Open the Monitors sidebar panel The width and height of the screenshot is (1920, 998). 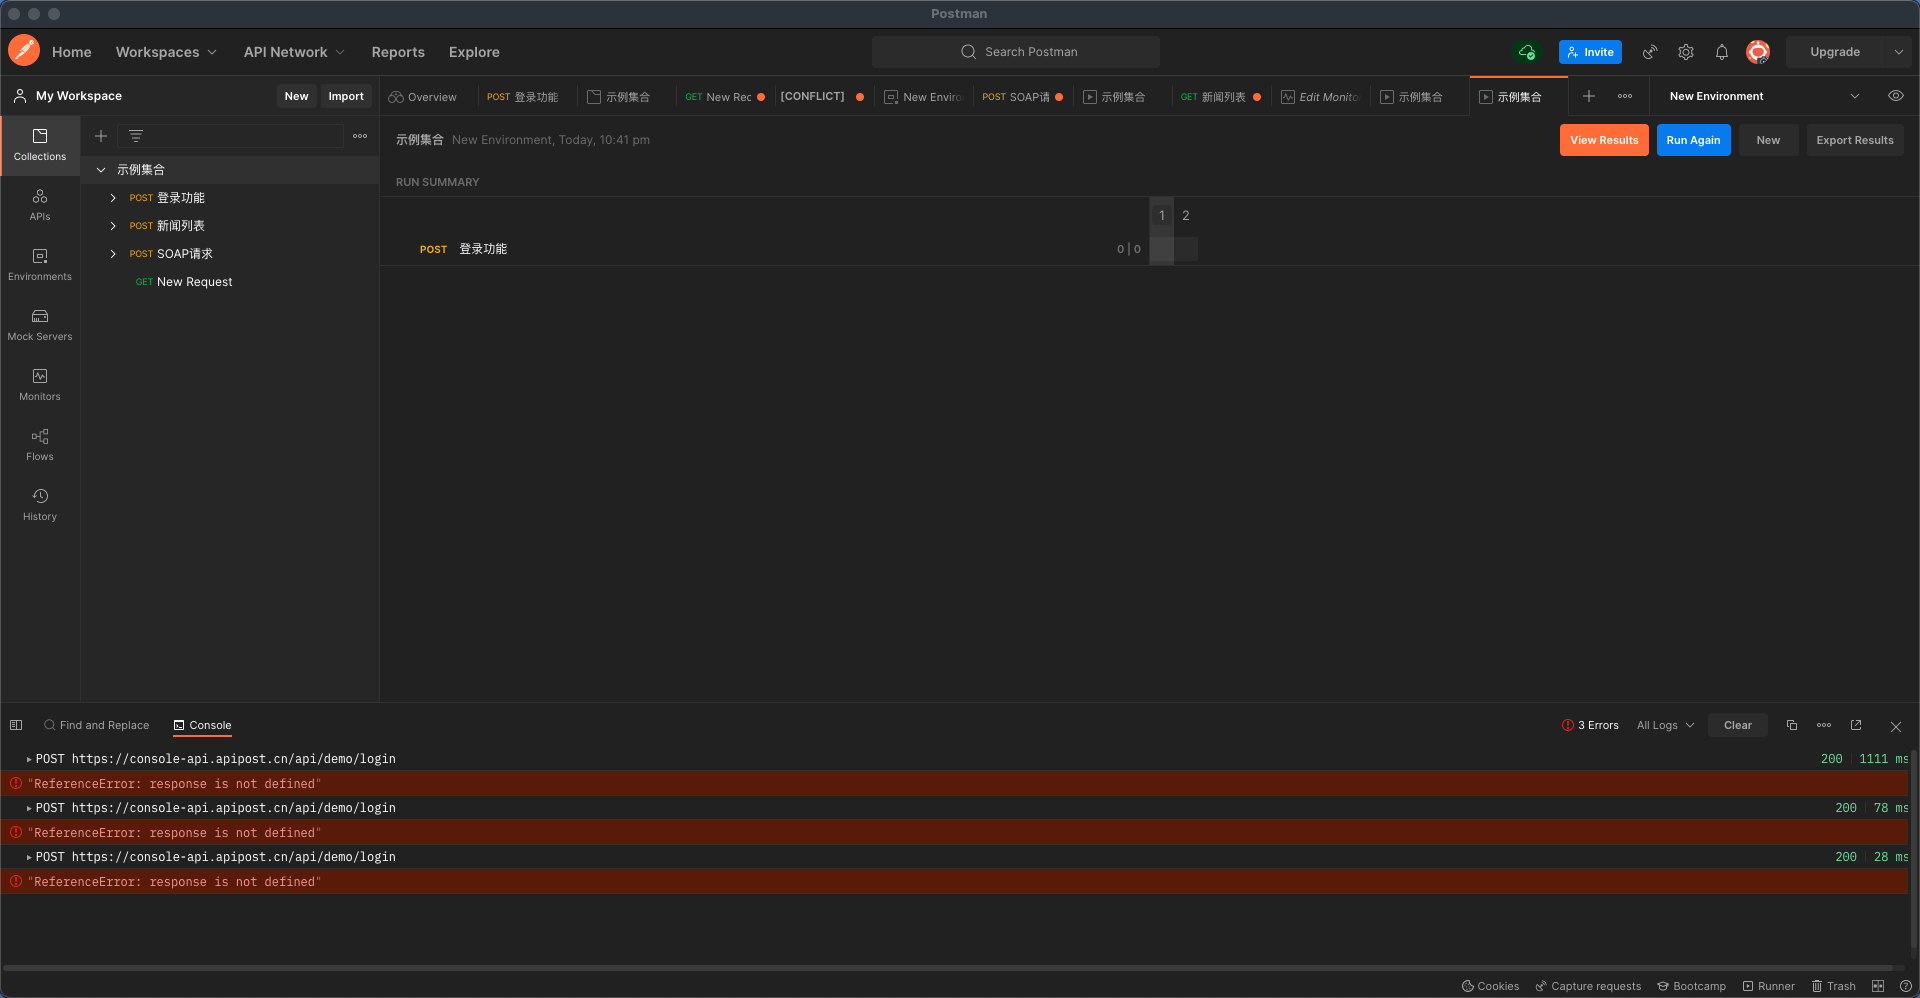click(x=40, y=385)
